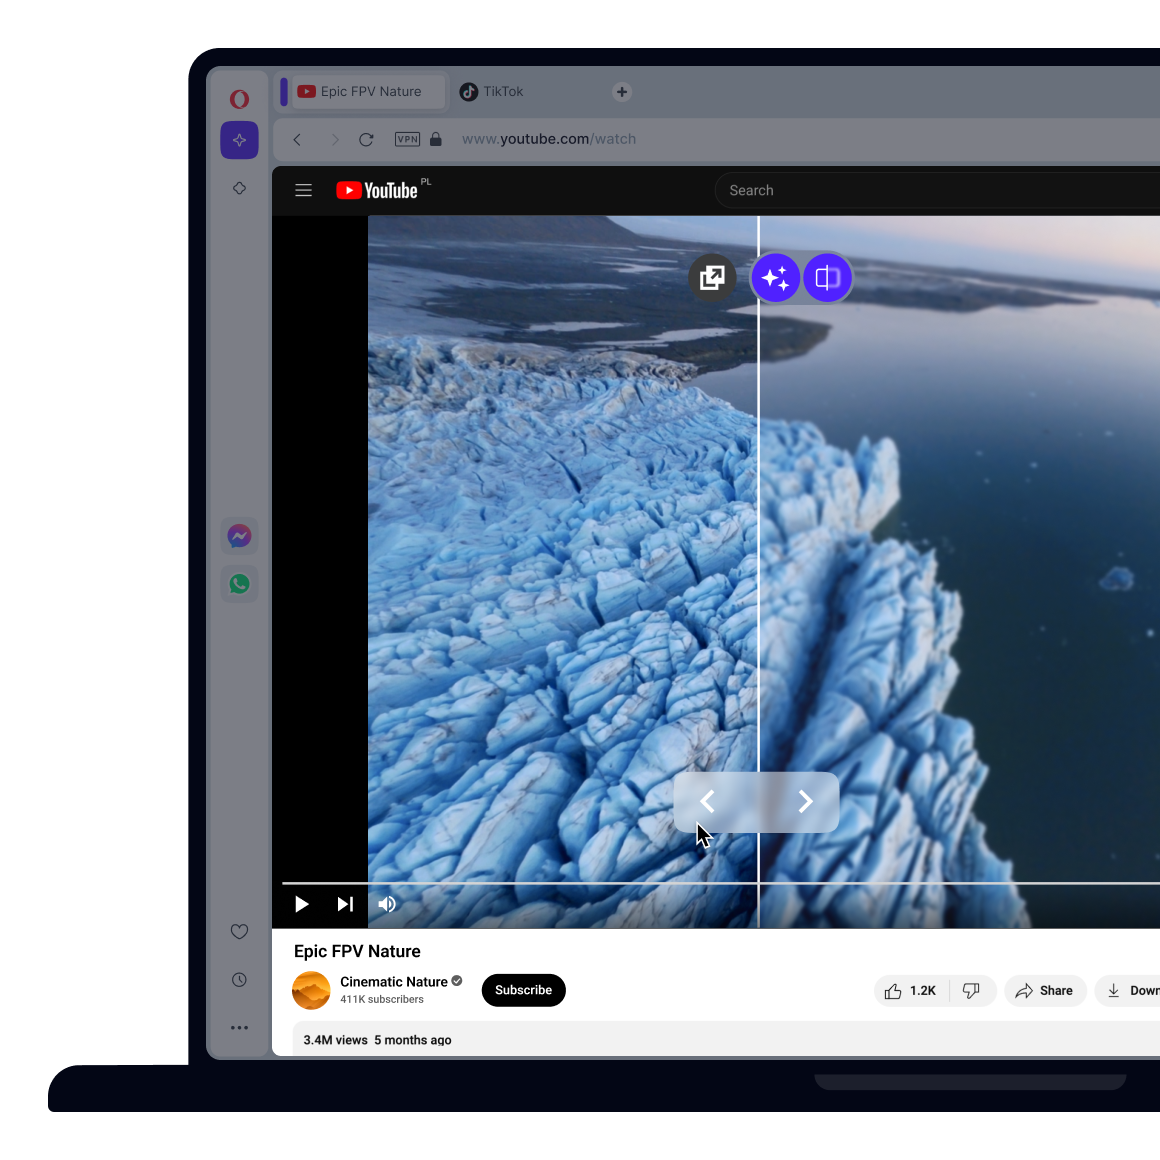Screen dimensions: 1160x1160
Task: Toggle the purple split compare button
Action: (827, 277)
